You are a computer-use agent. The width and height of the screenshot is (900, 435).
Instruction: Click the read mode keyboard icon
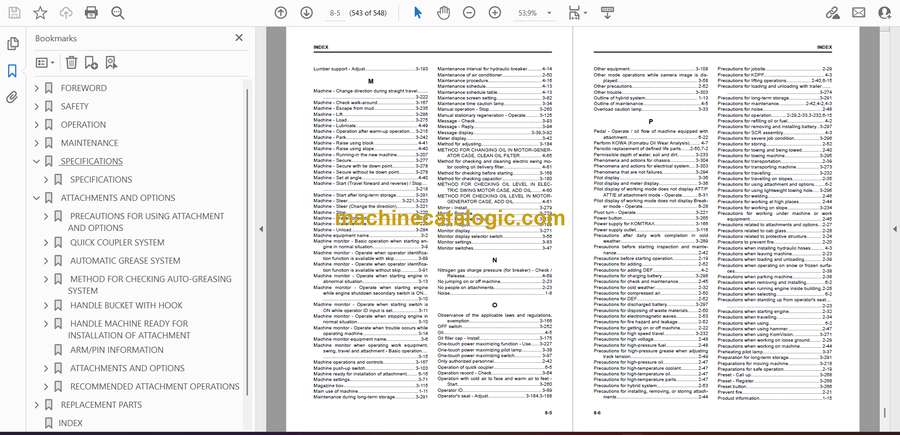coord(607,13)
